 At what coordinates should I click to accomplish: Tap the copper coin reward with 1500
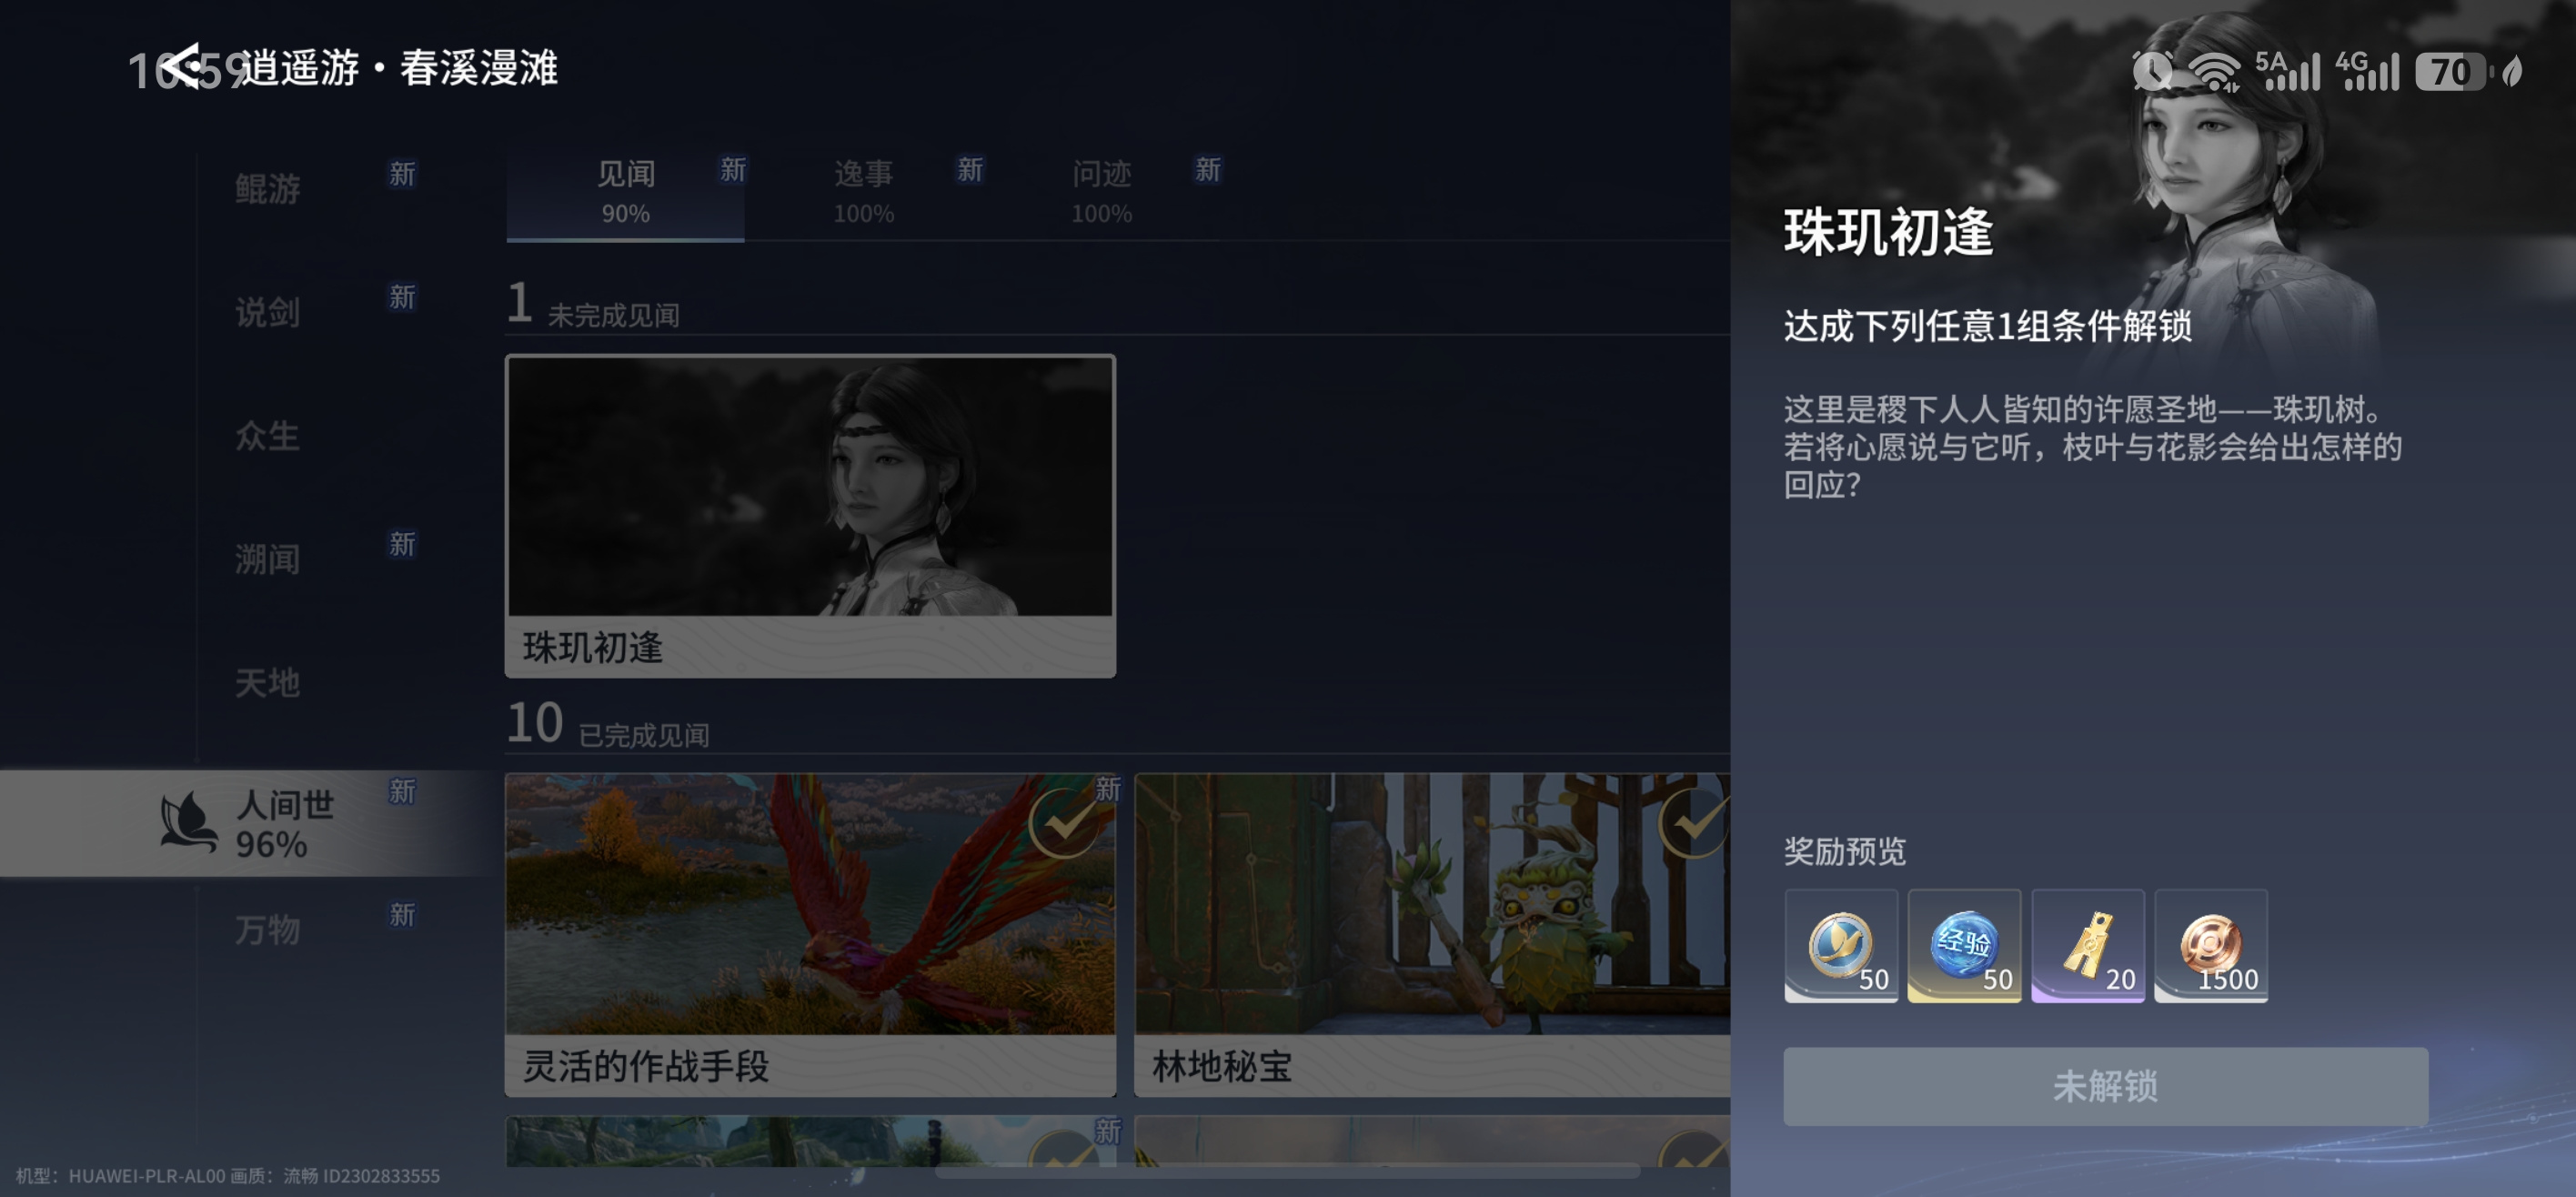pyautogui.click(x=2211, y=945)
